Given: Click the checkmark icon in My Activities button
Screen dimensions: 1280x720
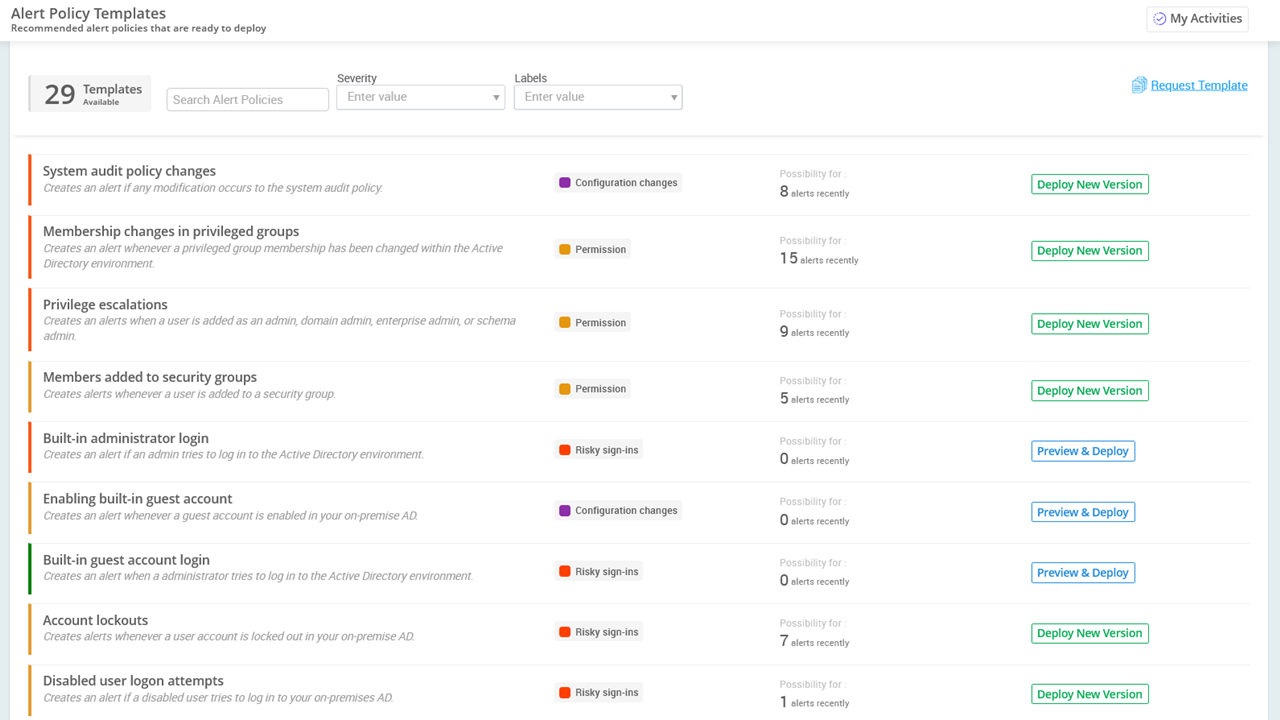Looking at the screenshot, I should (1160, 18).
